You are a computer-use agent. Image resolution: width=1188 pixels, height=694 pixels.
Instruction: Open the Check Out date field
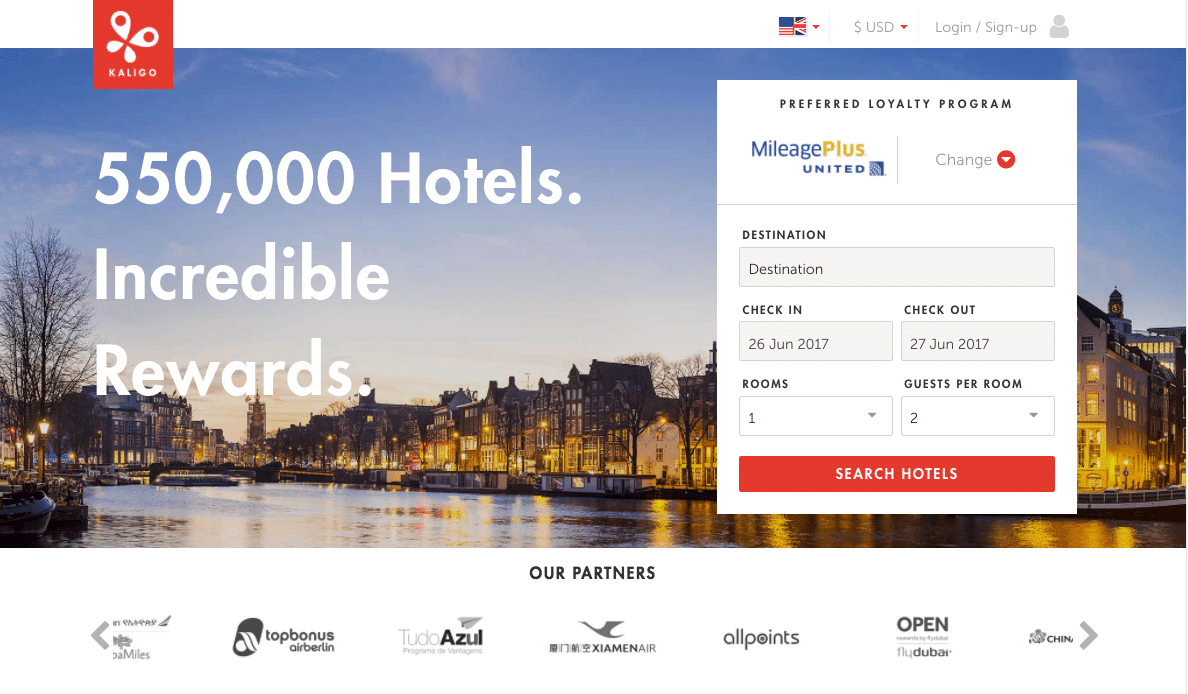click(977, 341)
